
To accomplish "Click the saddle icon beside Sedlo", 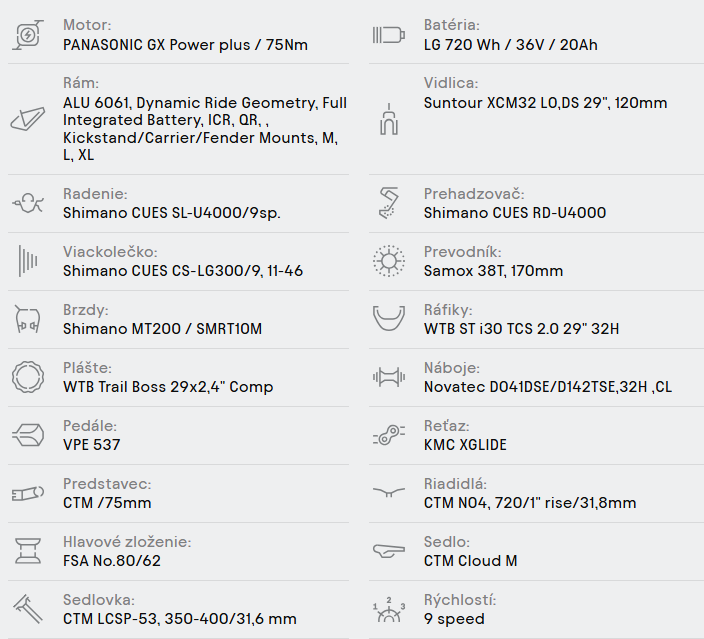I will pos(388,551).
